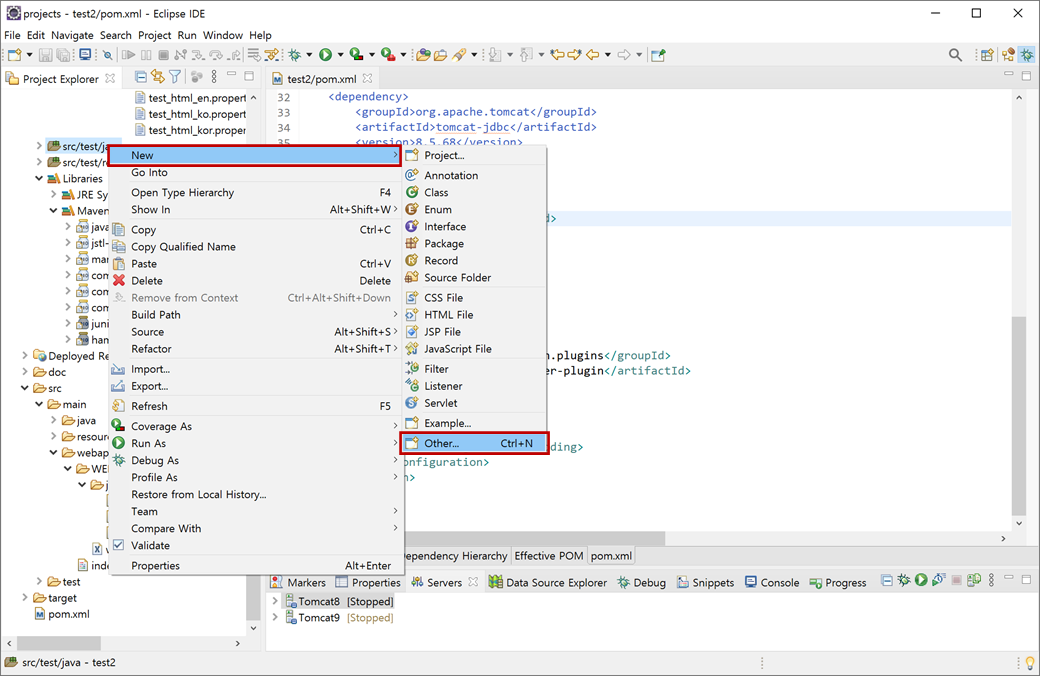Select Build Path context menu entry
Viewport: 1040px width, 676px height.
coord(255,314)
